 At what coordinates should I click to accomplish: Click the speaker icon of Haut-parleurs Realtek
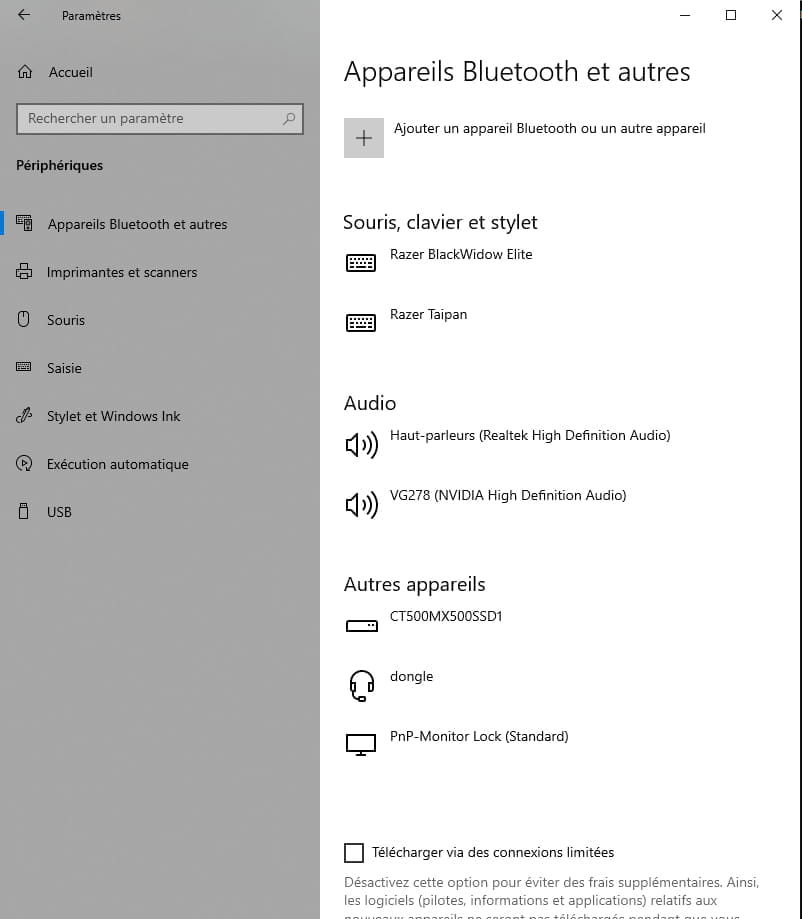(x=362, y=445)
